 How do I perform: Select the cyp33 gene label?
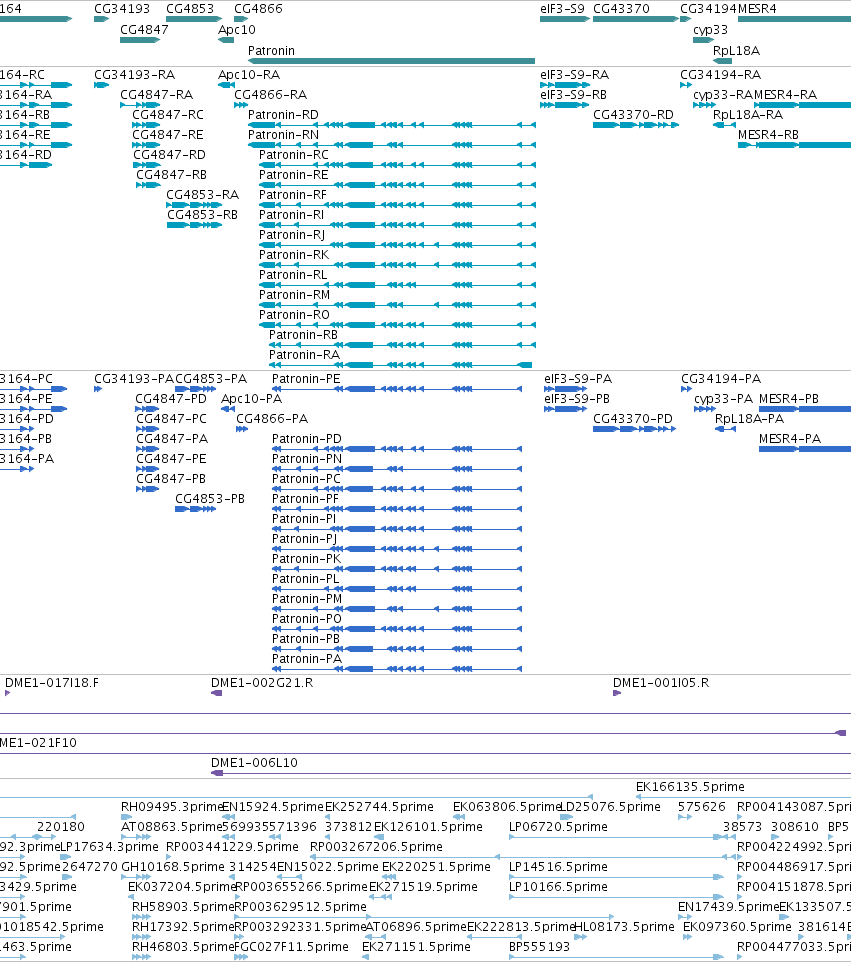tap(710, 29)
